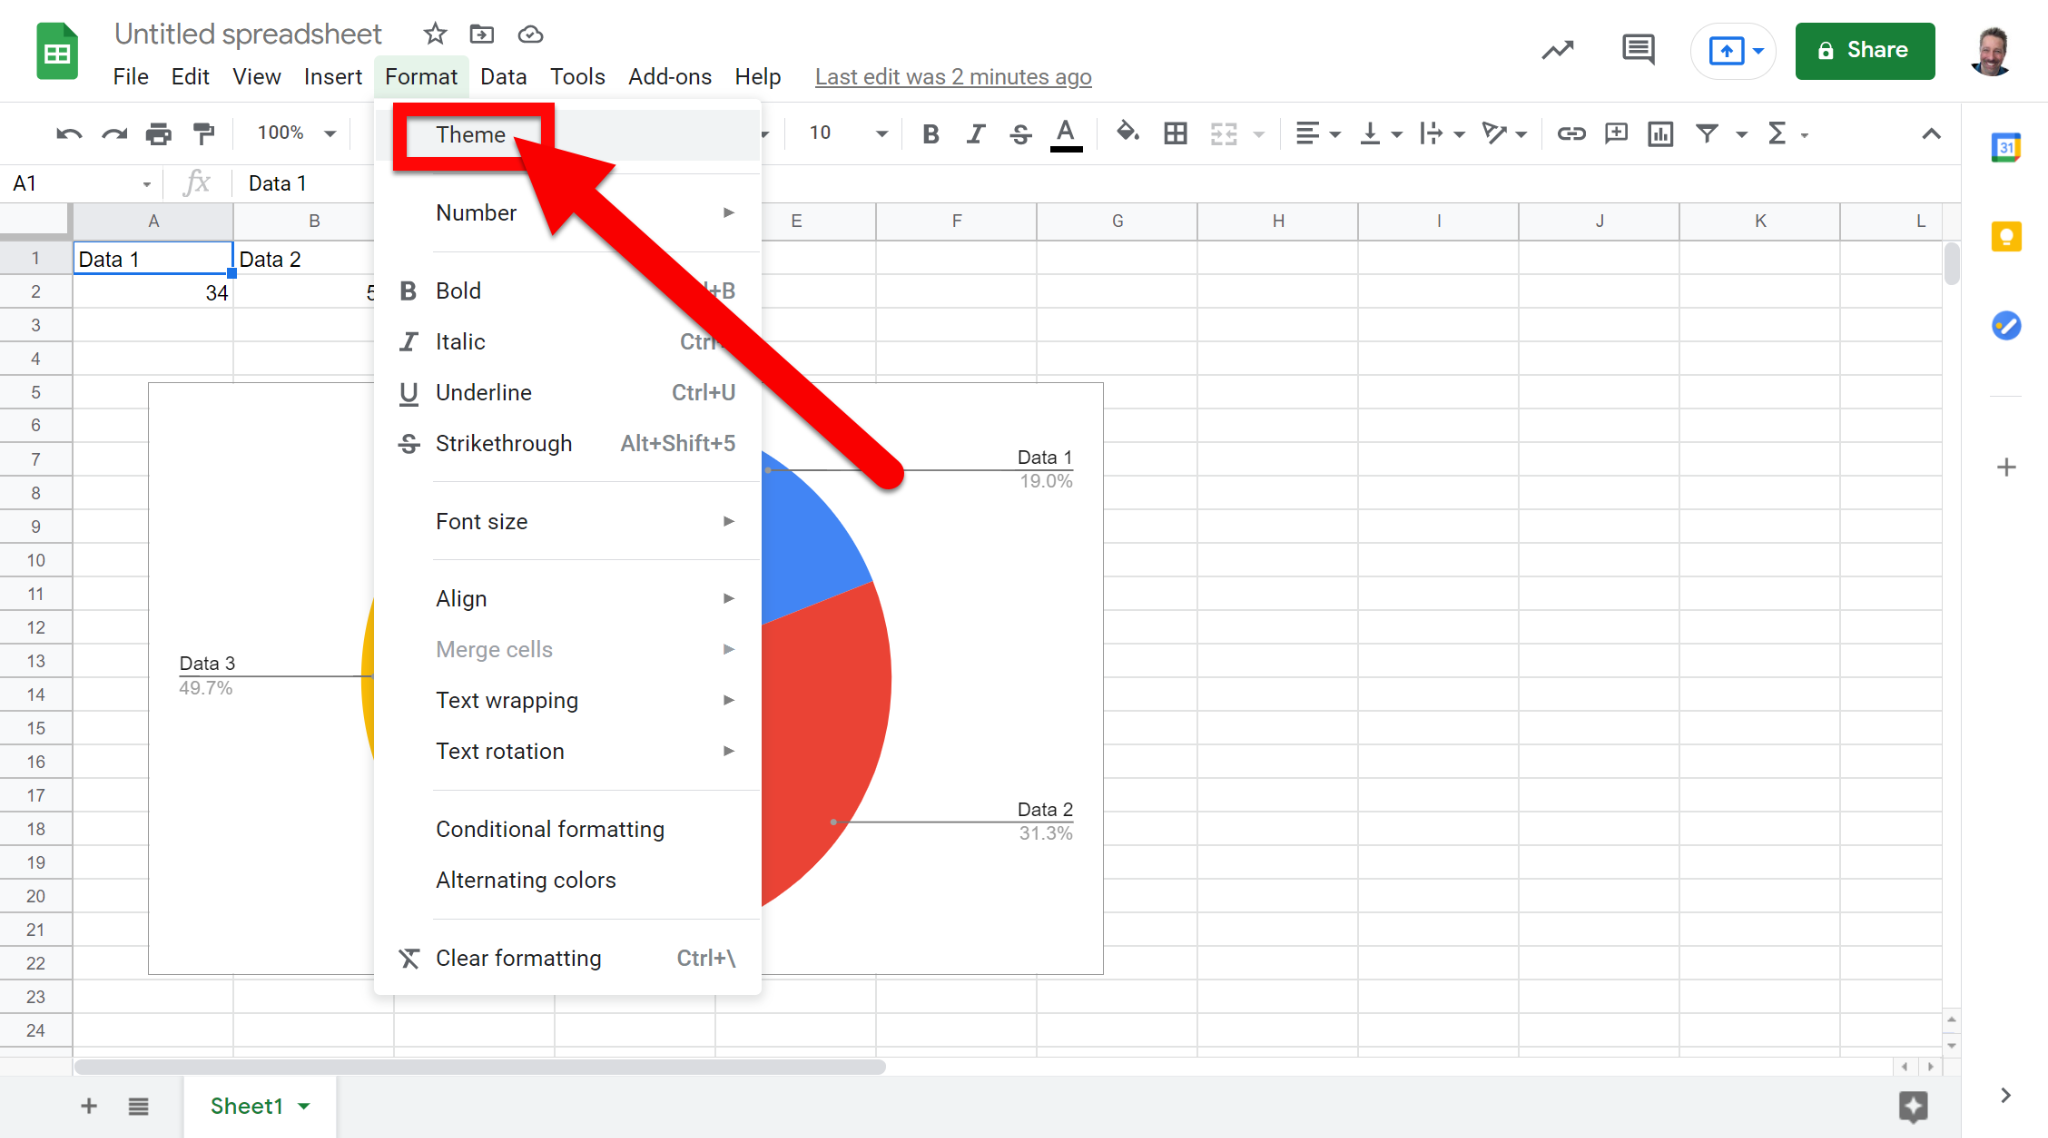Viewport: 2048px width, 1138px height.
Task: Click the fill color bucket icon
Action: (1127, 133)
